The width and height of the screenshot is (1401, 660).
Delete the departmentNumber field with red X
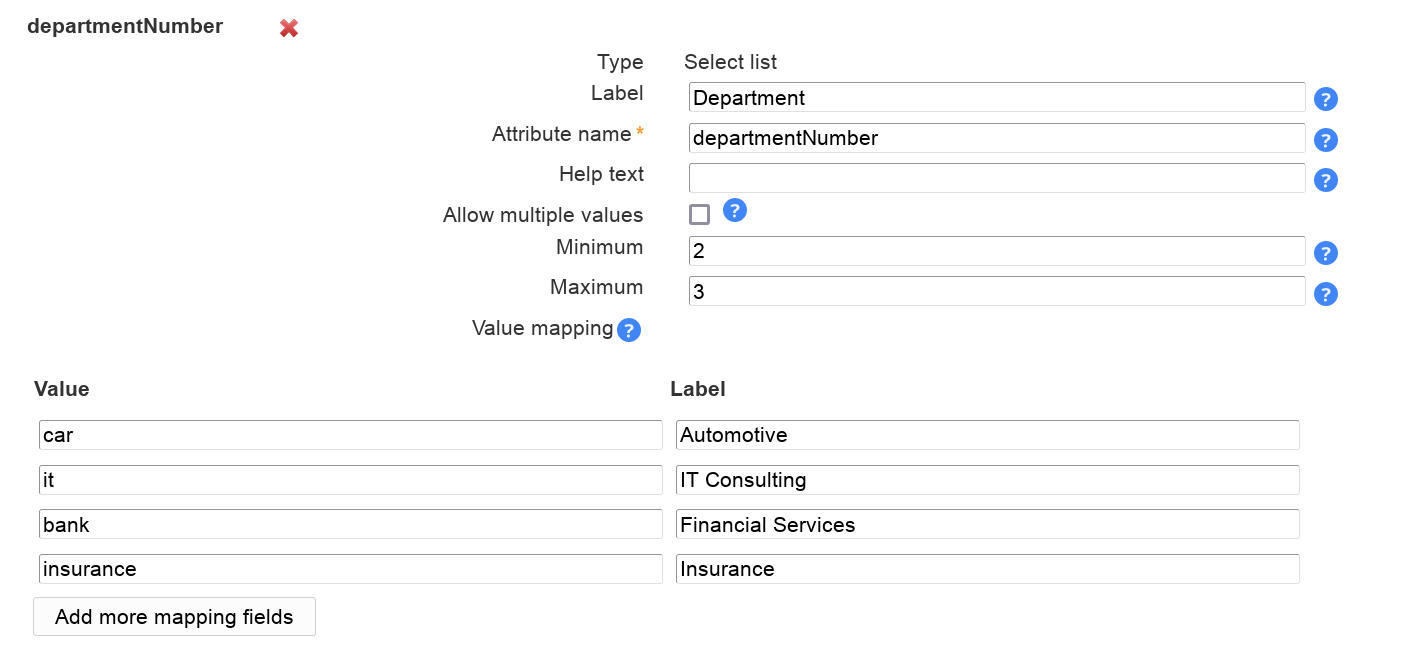[x=289, y=29]
